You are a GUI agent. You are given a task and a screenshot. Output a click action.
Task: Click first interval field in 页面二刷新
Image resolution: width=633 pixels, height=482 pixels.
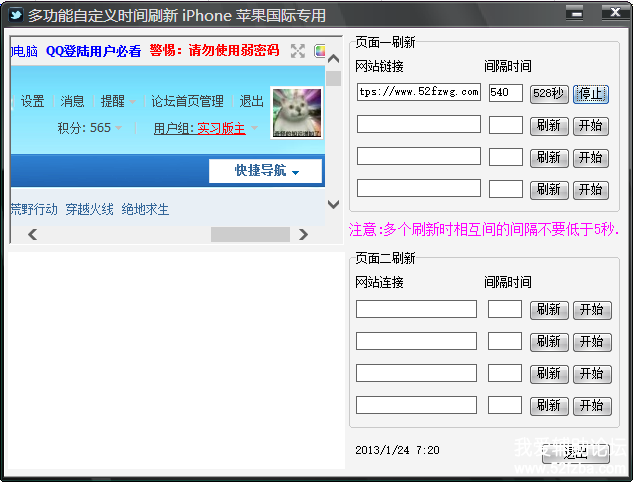tap(505, 309)
